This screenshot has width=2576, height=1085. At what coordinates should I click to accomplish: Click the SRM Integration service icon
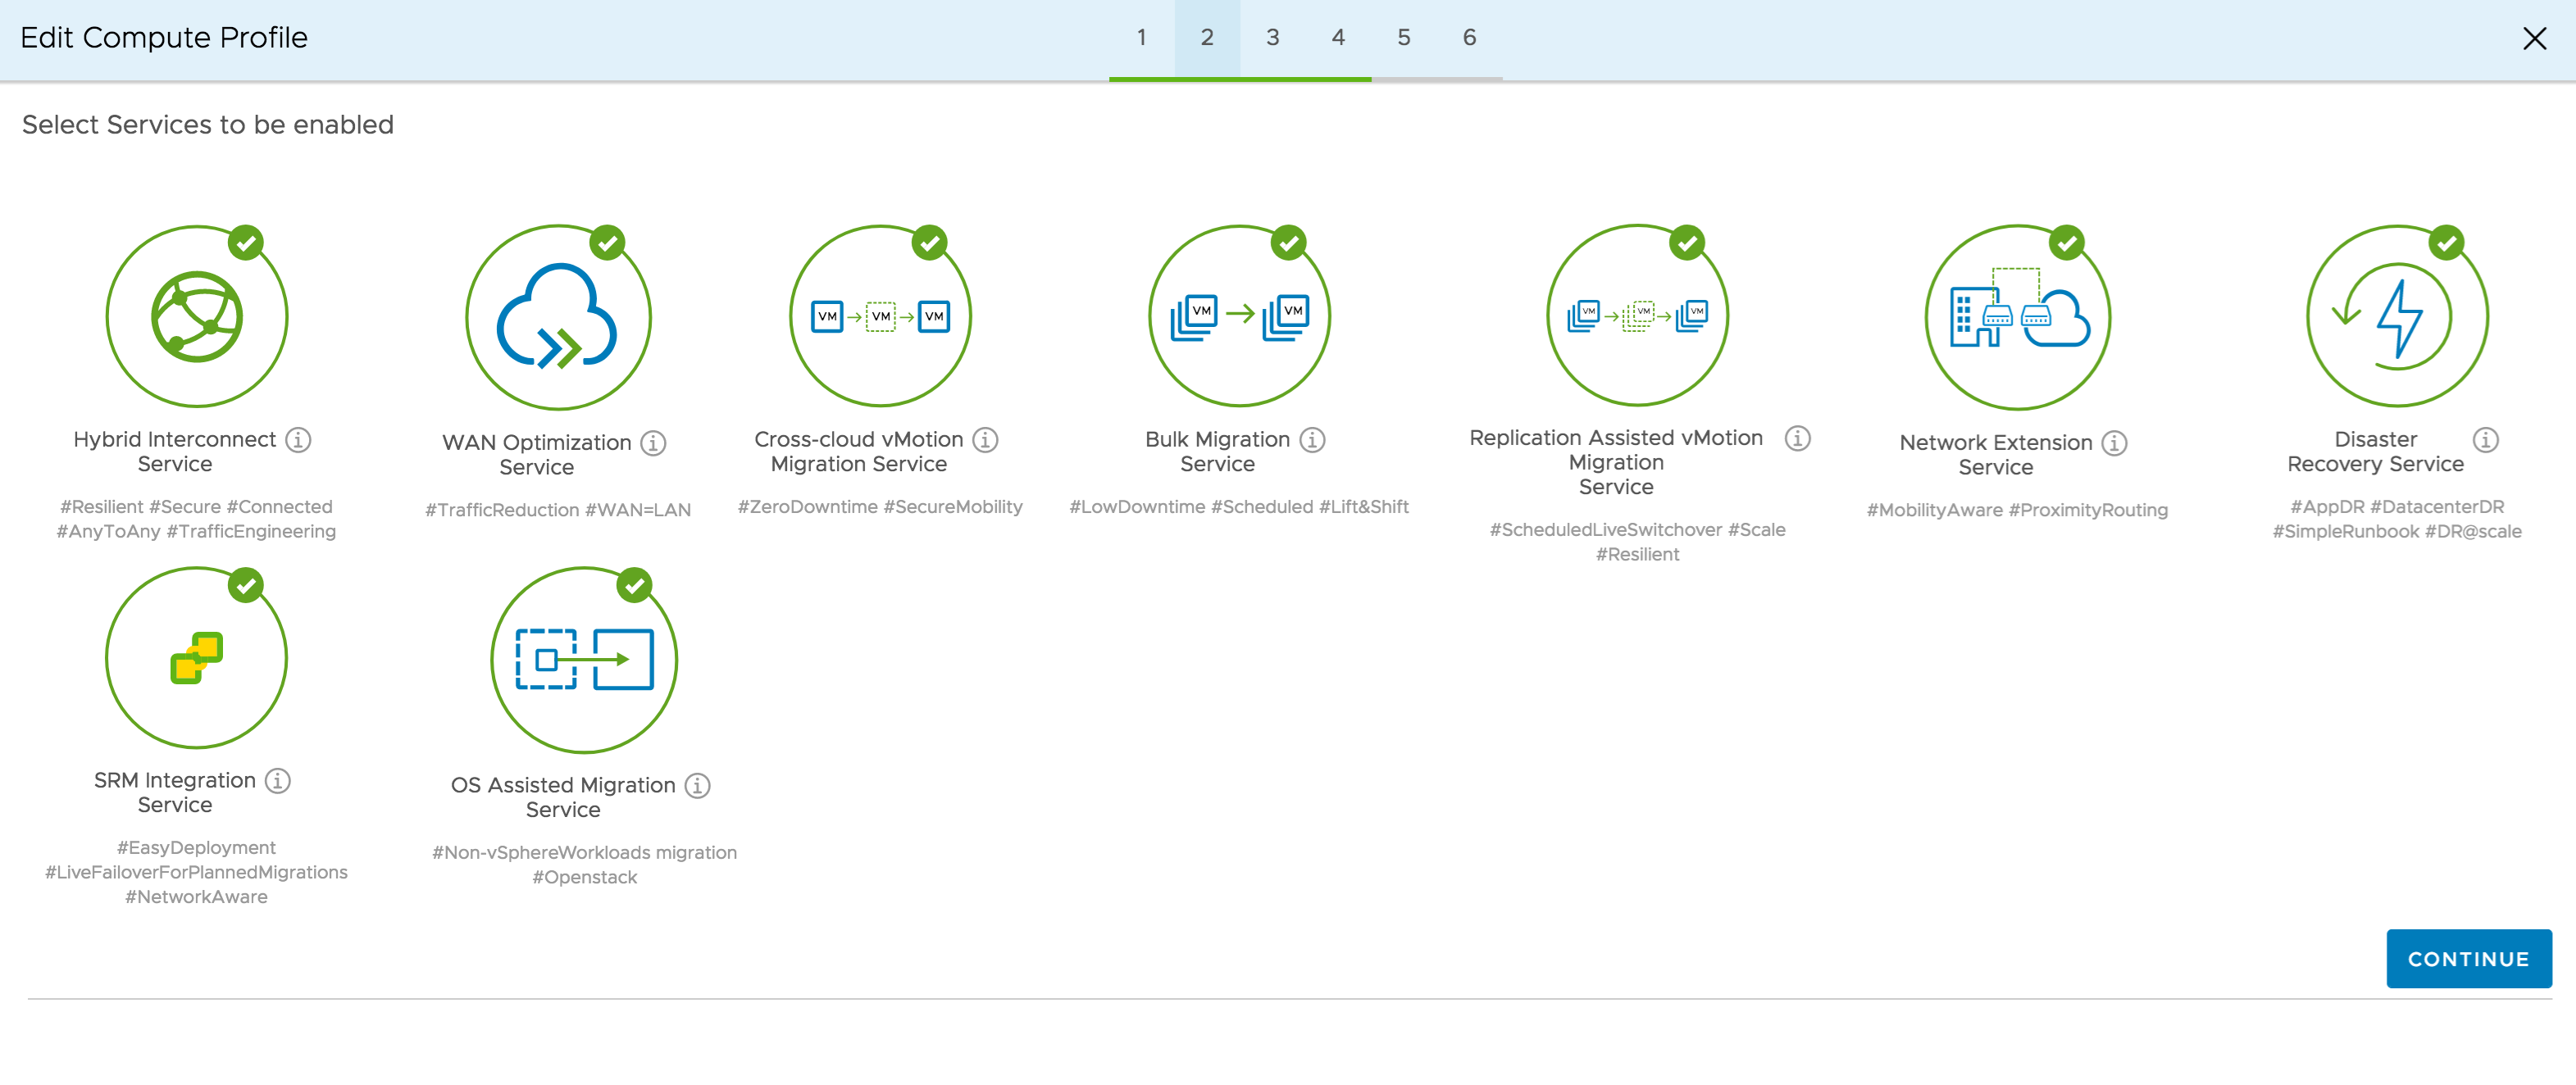[x=196, y=658]
